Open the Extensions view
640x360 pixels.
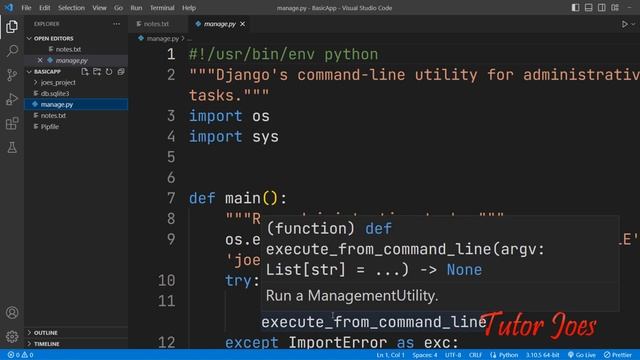12,123
